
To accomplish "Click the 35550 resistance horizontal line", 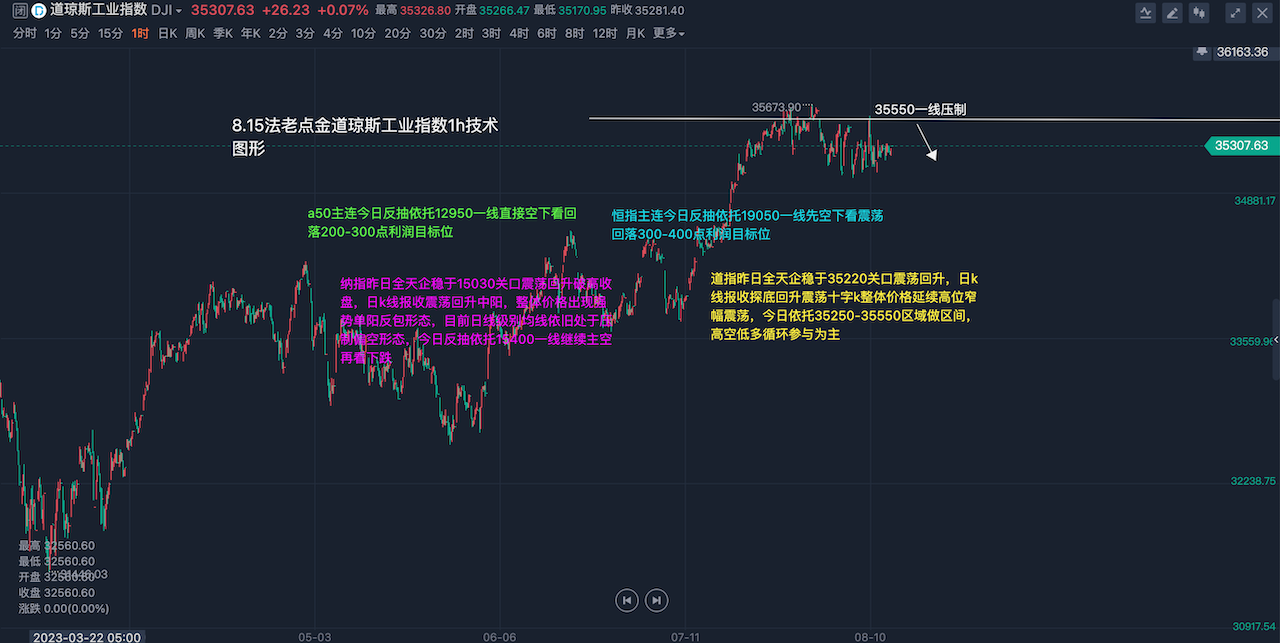I will (x=700, y=119).
